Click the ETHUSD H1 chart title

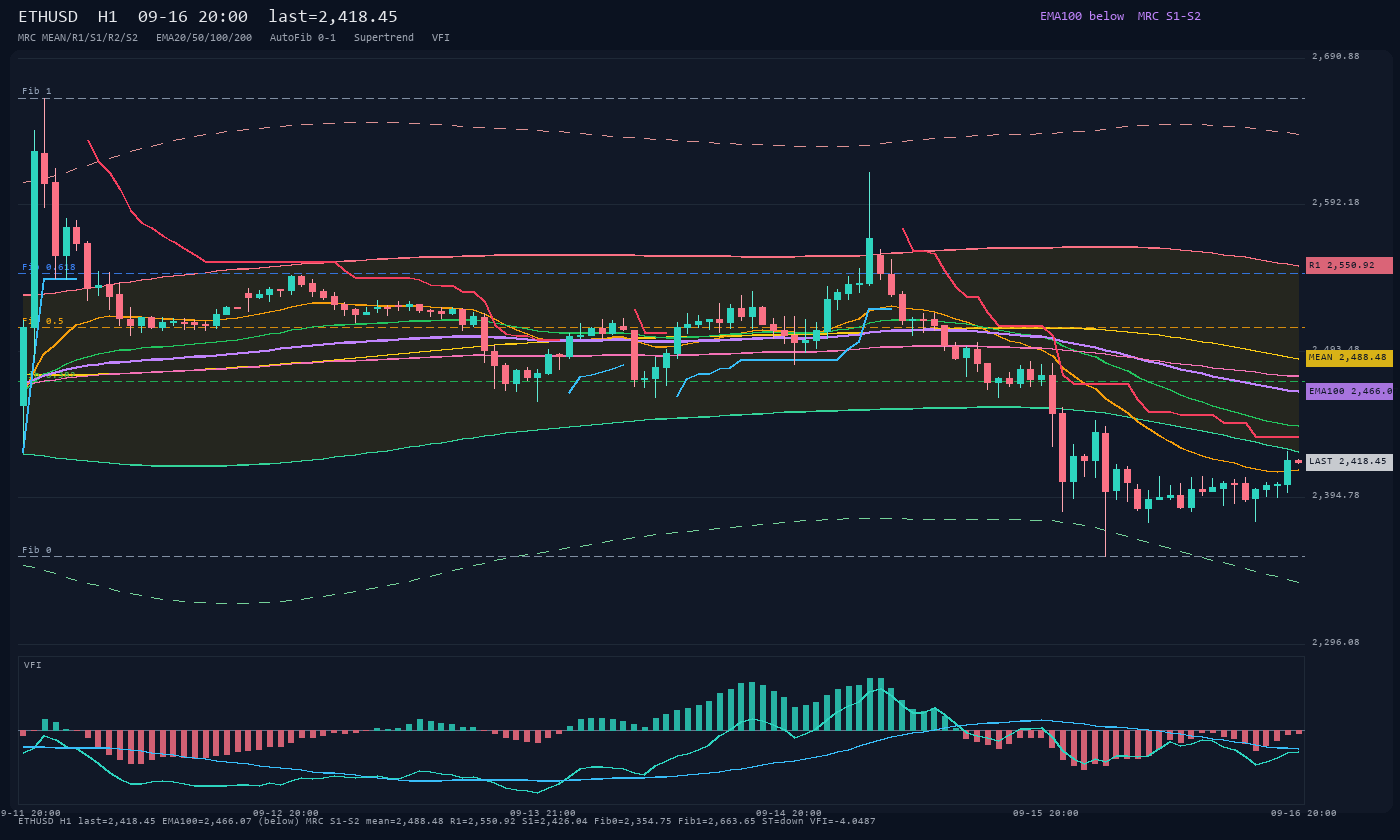[x=68, y=16]
